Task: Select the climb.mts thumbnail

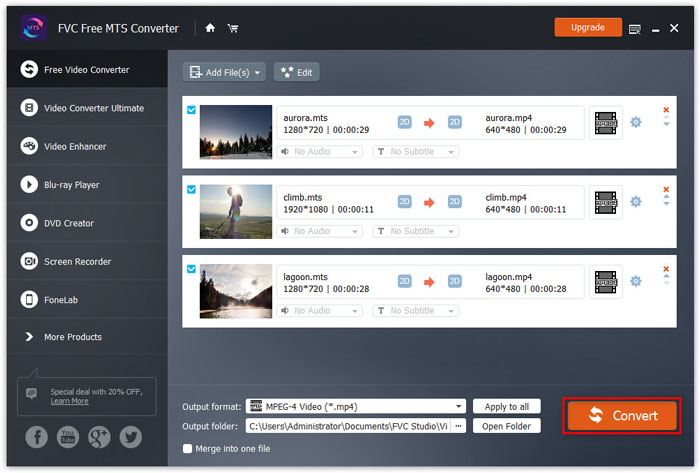Action: tap(236, 212)
